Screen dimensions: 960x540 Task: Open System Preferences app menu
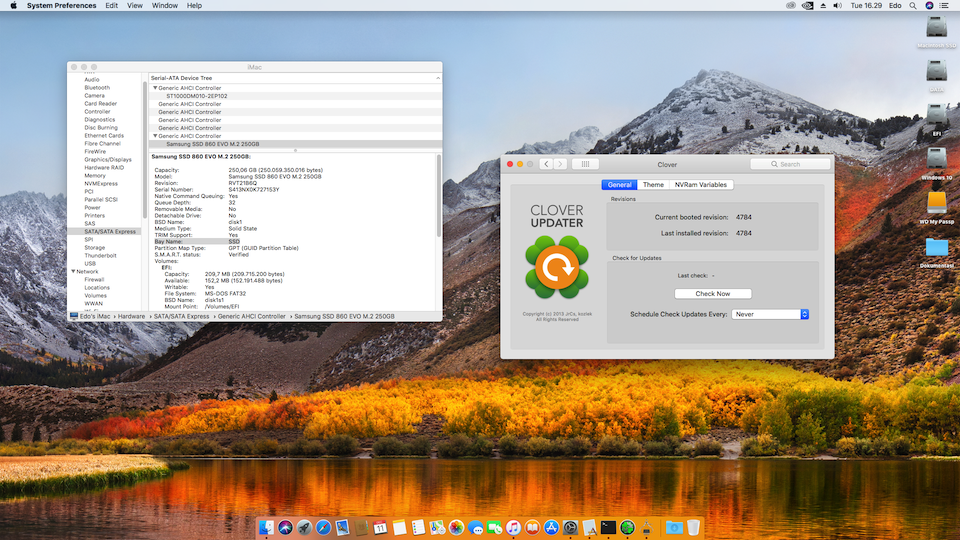[x=61, y=6]
